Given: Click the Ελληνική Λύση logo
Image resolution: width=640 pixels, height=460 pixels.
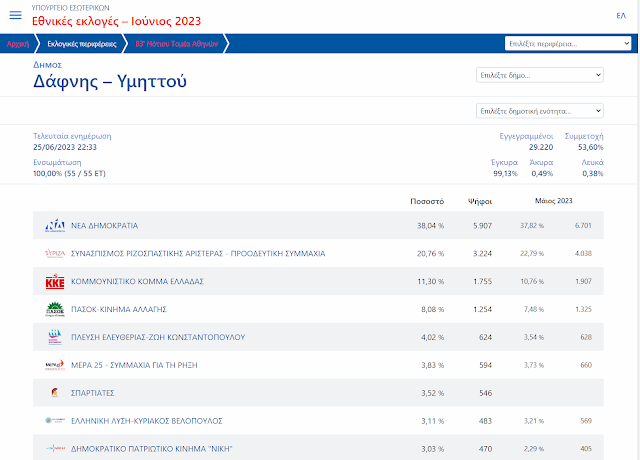Looking at the screenshot, I should pyautogui.click(x=55, y=420).
